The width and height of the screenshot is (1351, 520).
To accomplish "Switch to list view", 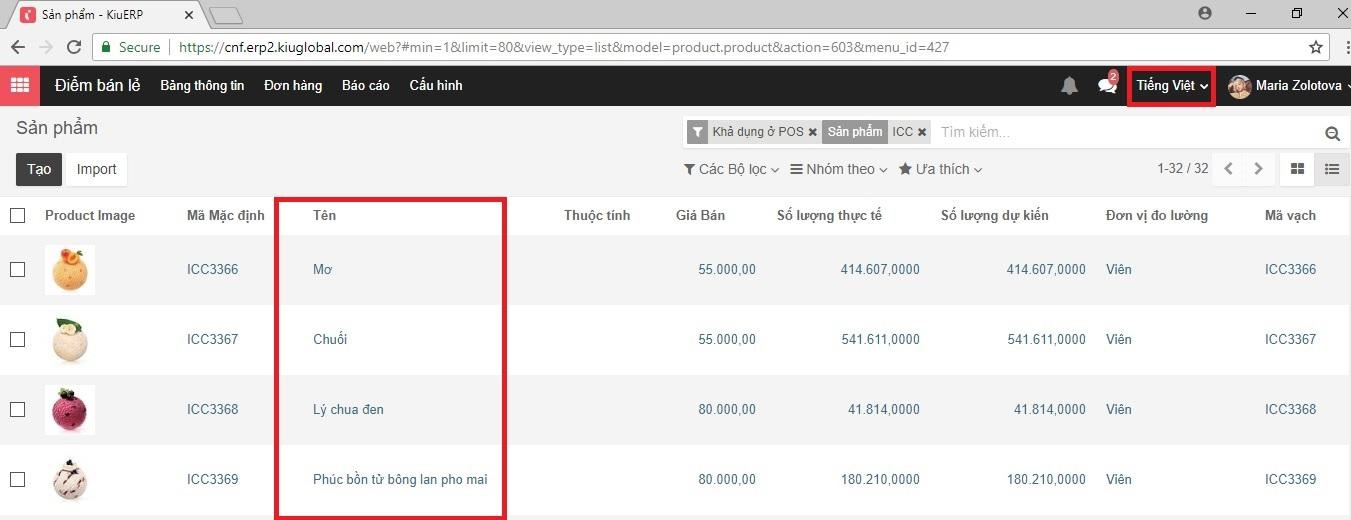I will click(x=1332, y=169).
